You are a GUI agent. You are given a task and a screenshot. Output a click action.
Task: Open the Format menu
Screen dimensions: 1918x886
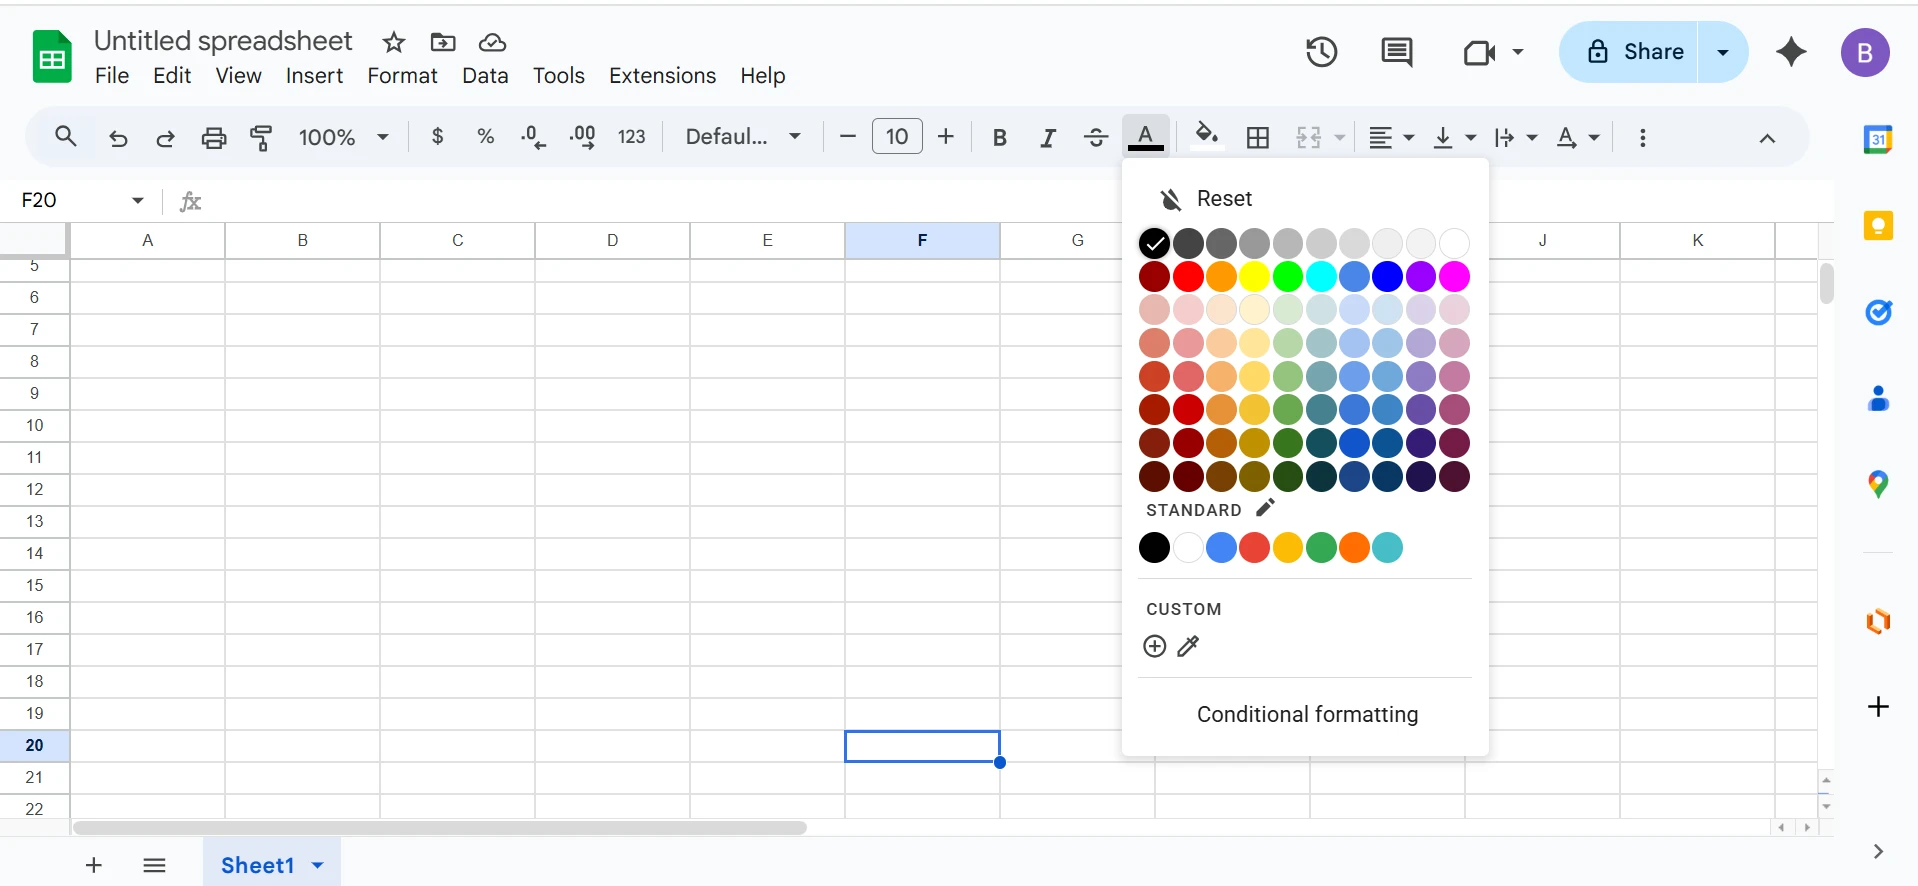coord(402,76)
